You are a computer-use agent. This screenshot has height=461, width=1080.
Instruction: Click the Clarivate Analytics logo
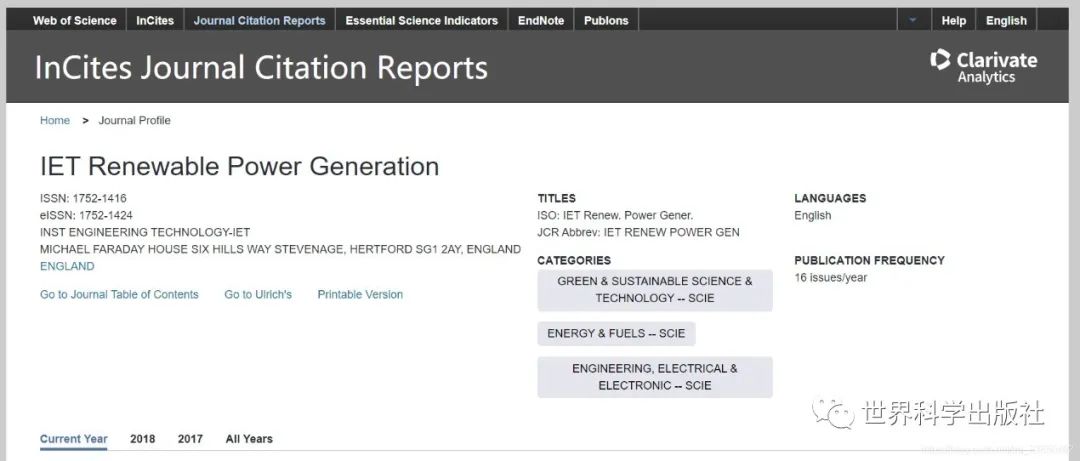983,67
